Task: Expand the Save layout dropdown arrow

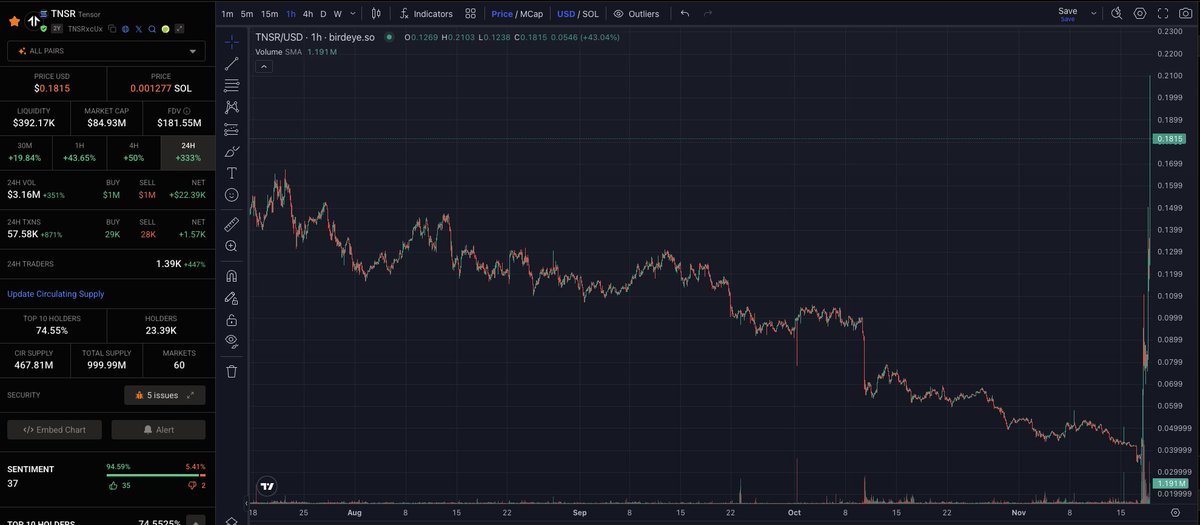Action: (1094, 14)
